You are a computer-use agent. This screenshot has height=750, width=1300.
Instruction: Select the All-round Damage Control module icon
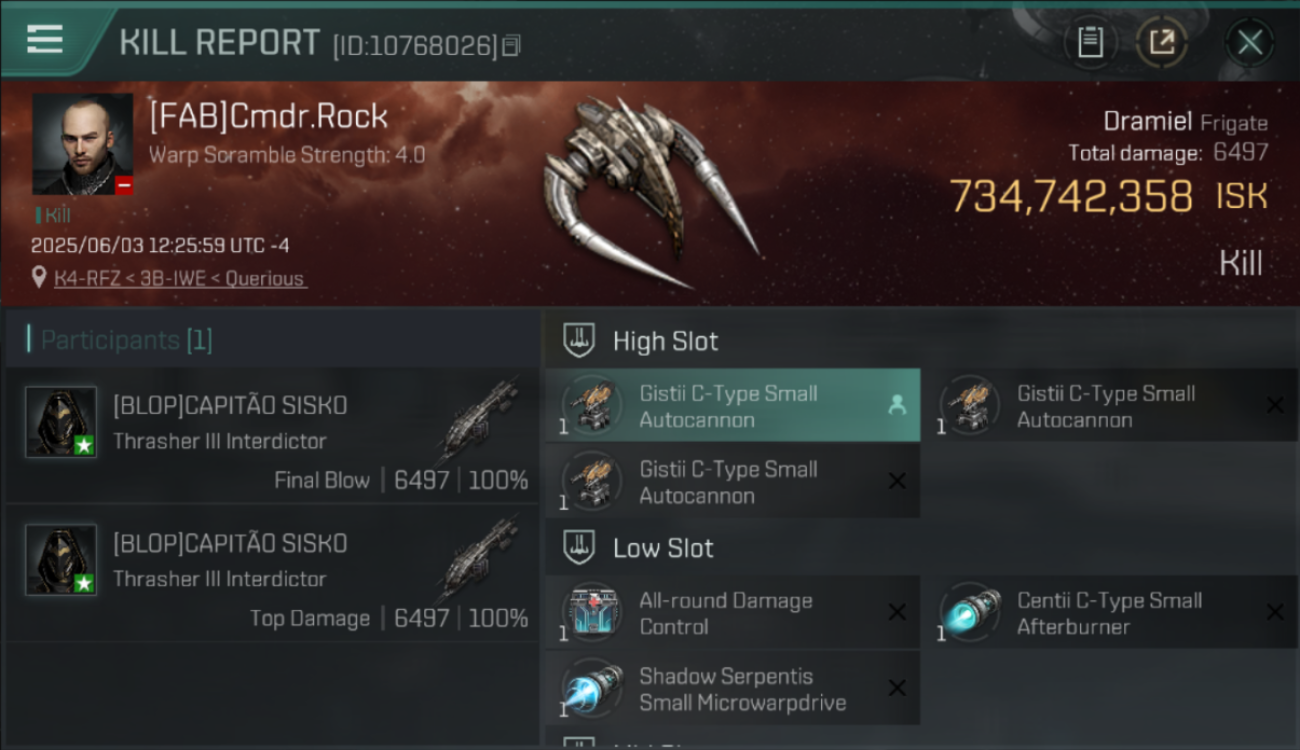591,613
